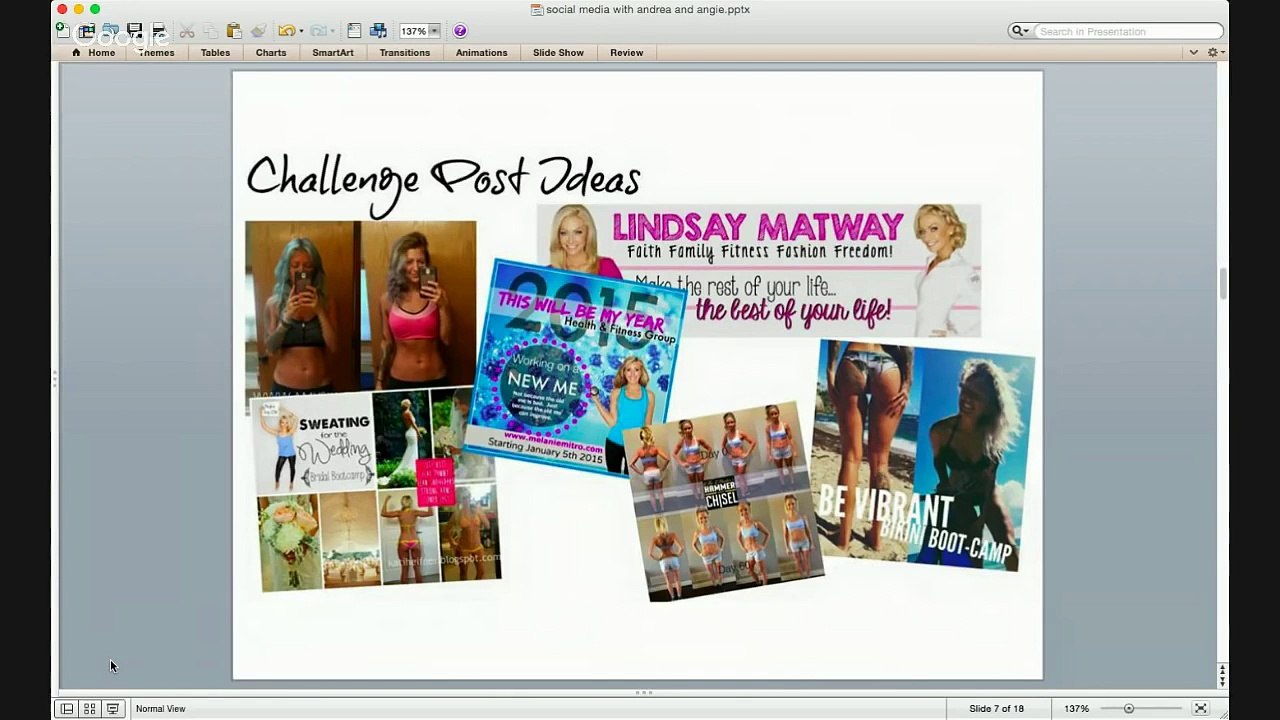Open the templates gallery icon

tap(86, 31)
